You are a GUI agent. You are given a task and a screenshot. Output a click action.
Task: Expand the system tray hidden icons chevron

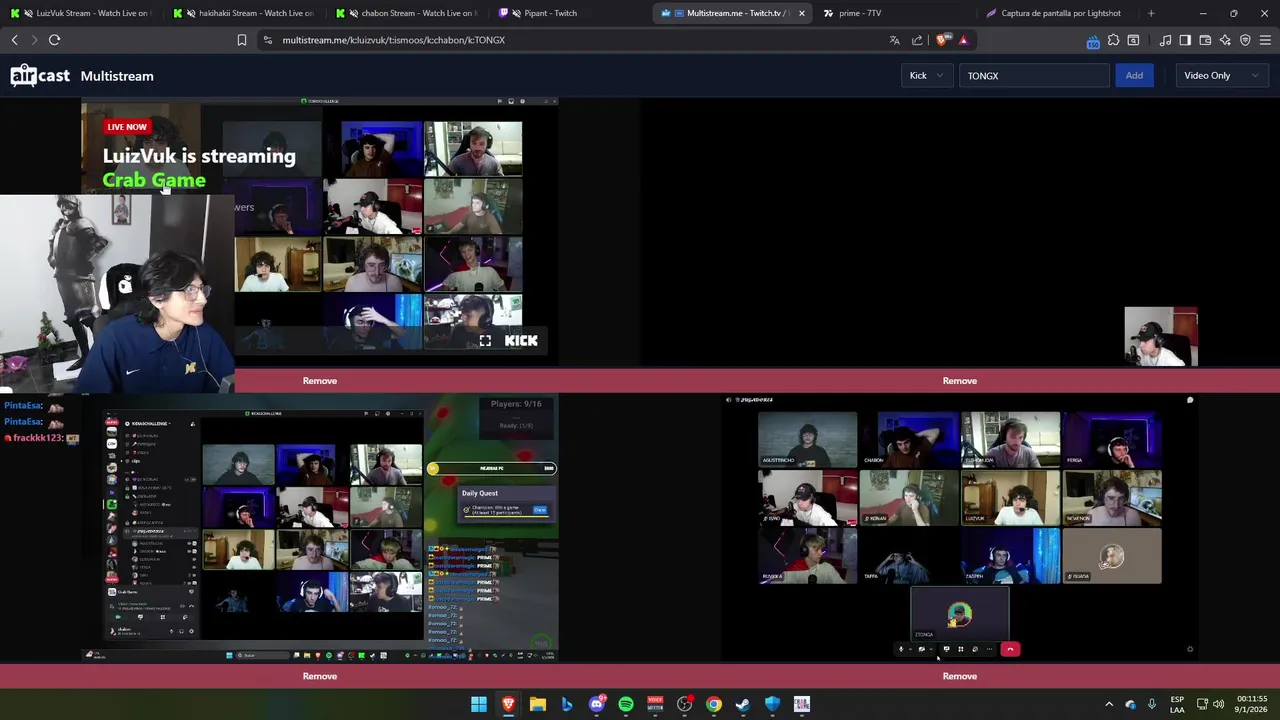1108,704
